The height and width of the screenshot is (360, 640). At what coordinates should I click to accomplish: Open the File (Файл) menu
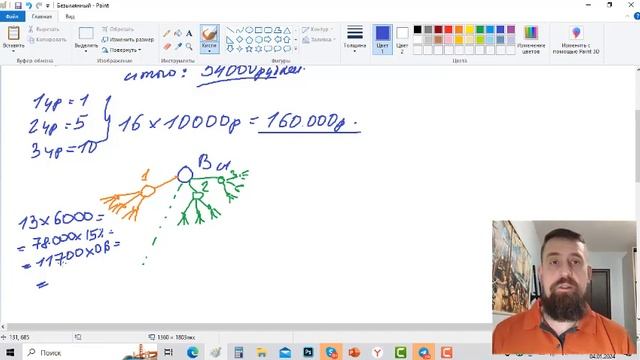pyautogui.click(x=12, y=16)
